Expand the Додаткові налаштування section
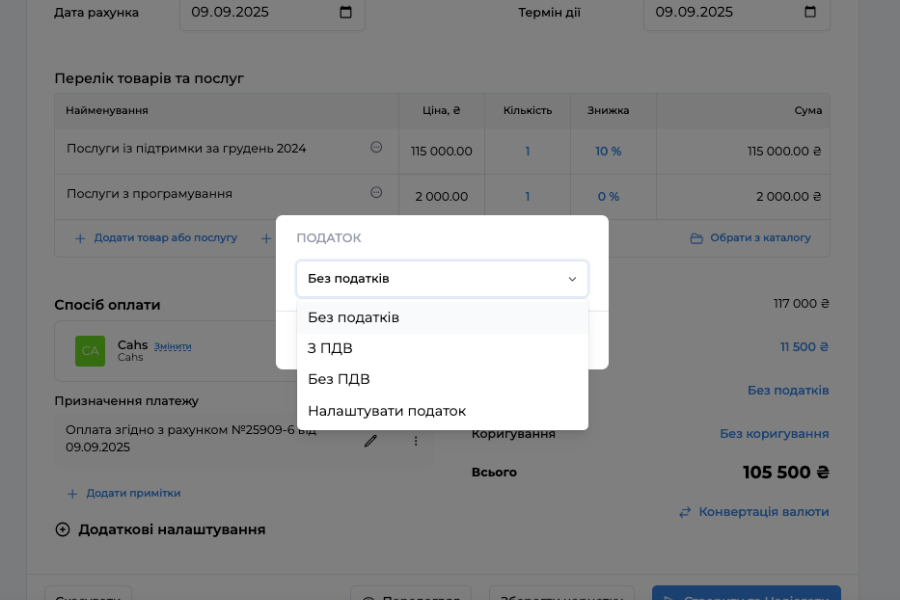 click(x=62, y=528)
